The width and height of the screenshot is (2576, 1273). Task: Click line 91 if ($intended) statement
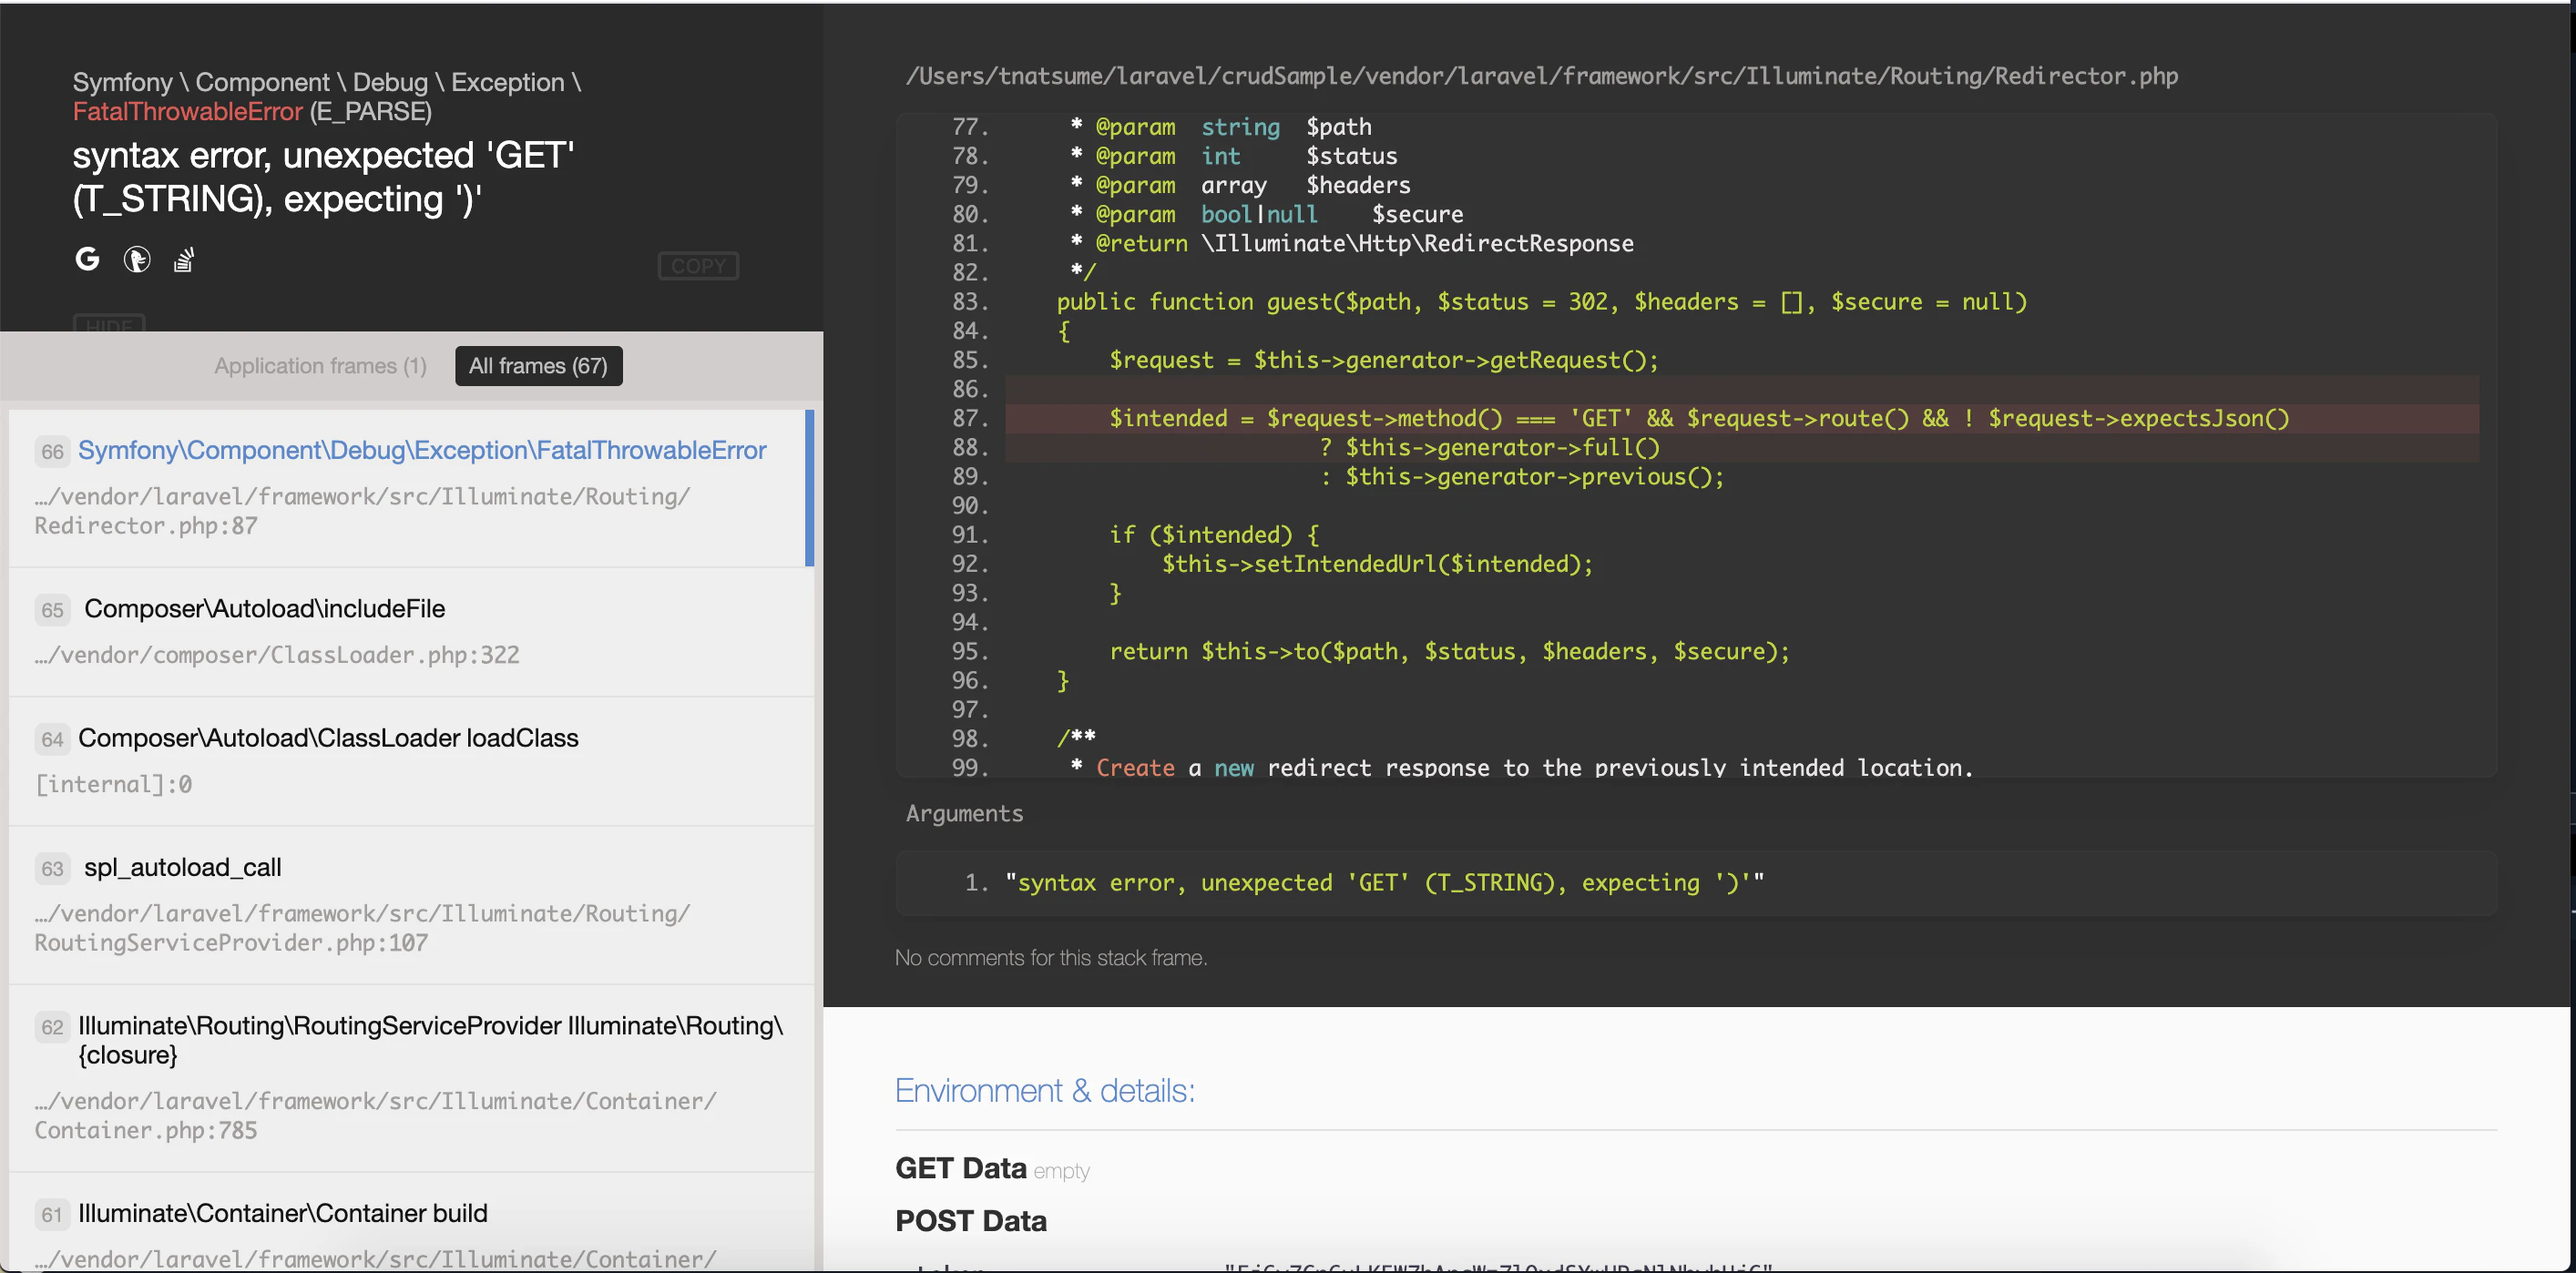1214,535
